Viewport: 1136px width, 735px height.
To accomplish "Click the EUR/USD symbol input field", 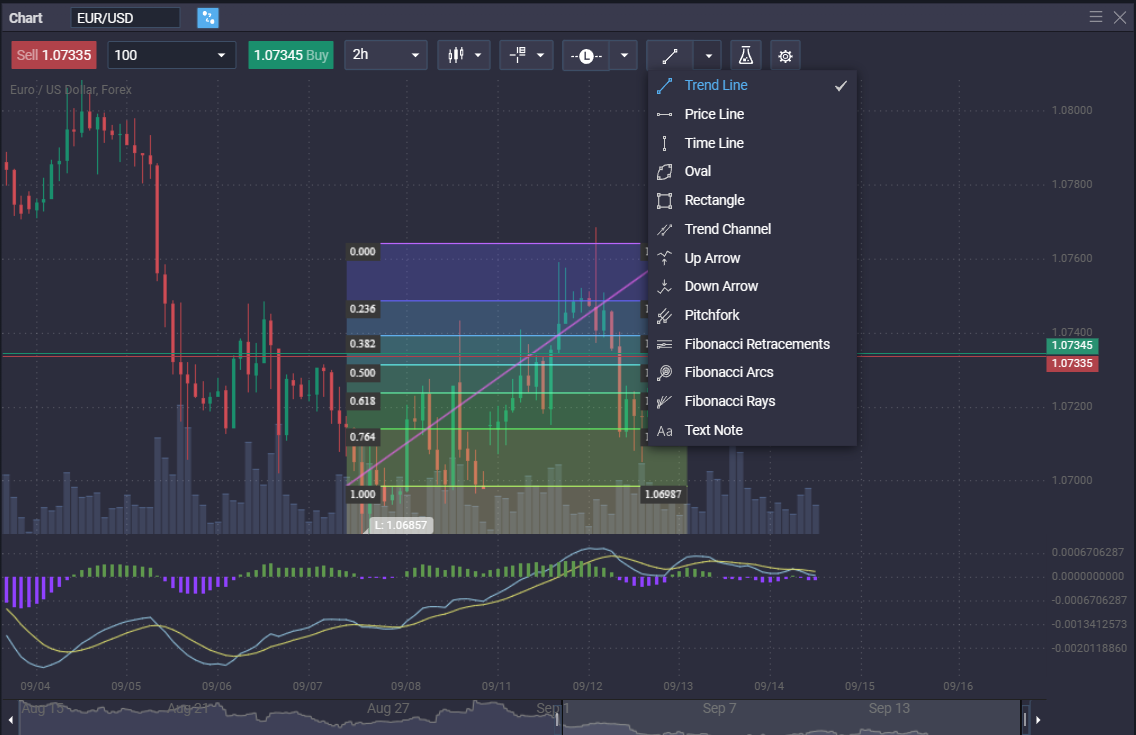I will (125, 18).
